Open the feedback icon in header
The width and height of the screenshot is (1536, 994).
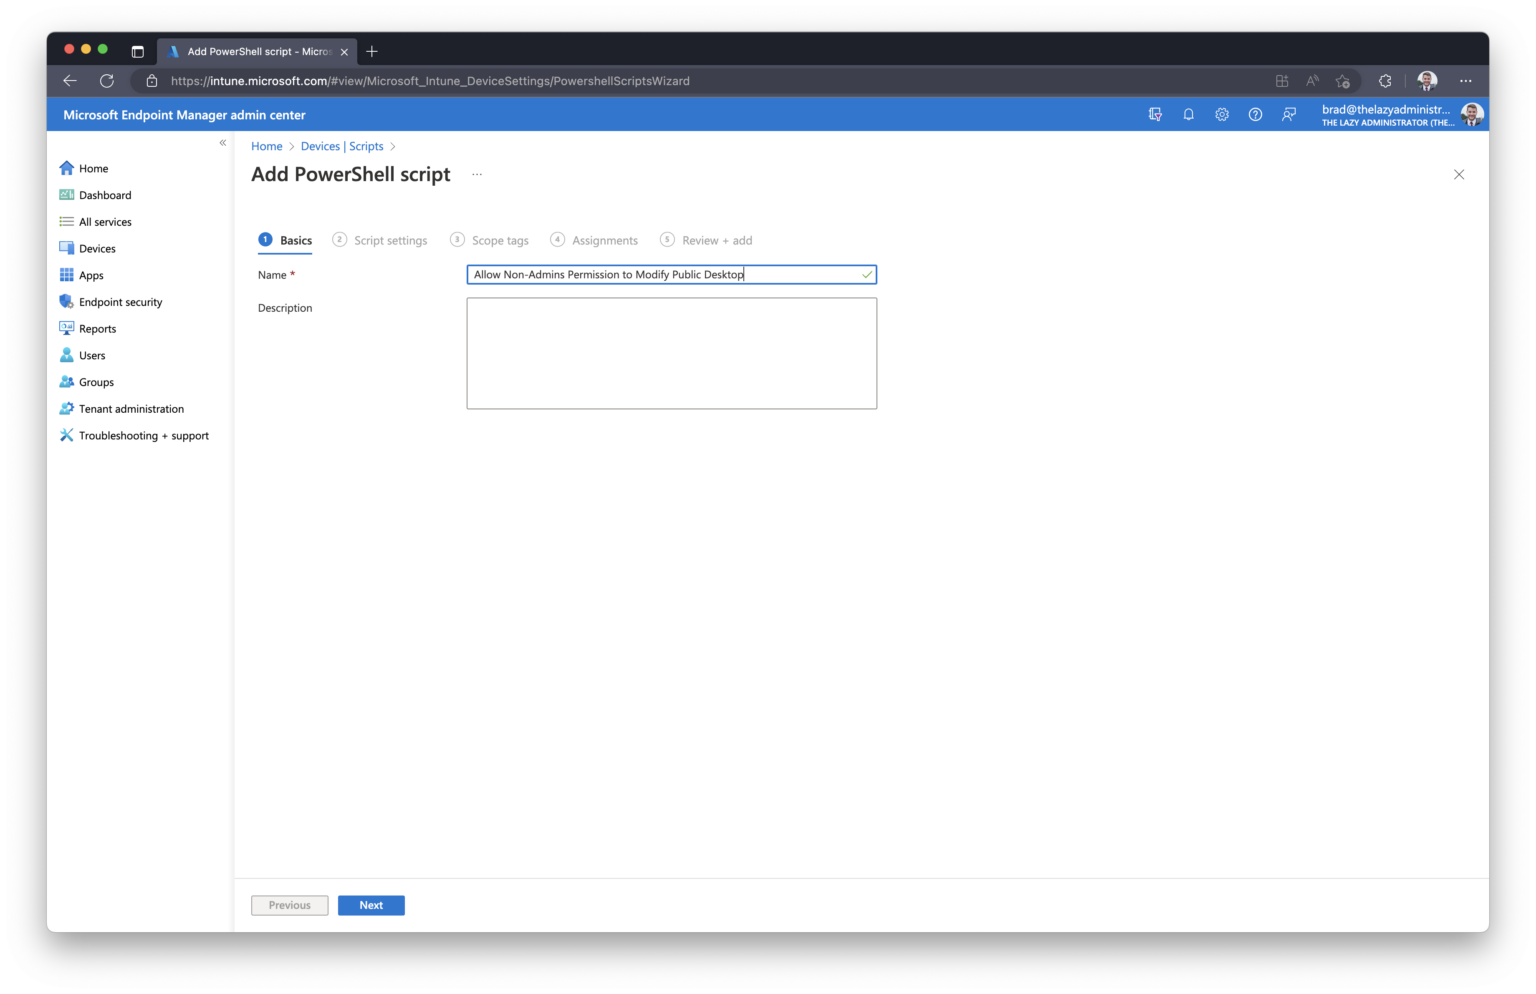pyautogui.click(x=1289, y=115)
